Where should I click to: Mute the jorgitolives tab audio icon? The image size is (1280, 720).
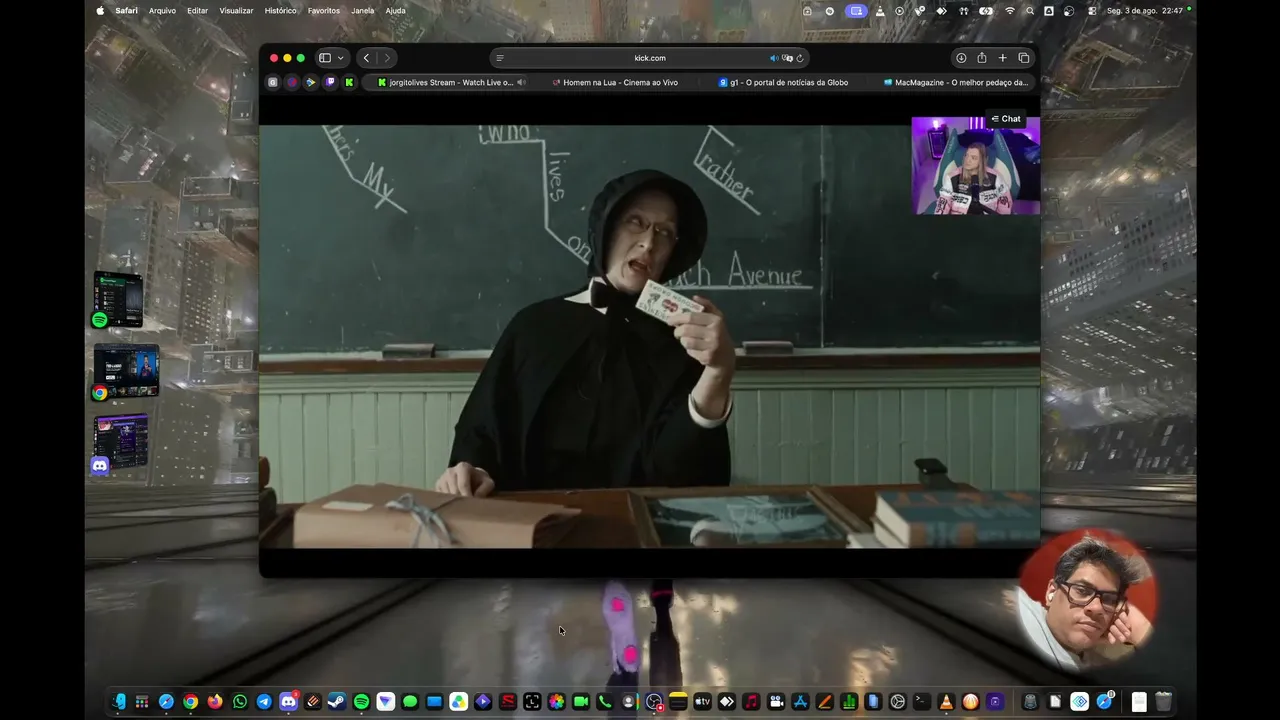[521, 82]
